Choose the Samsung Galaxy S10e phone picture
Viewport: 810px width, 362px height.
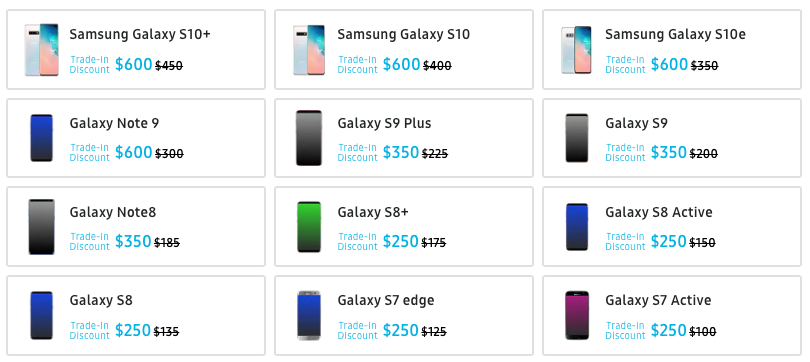click(576, 50)
